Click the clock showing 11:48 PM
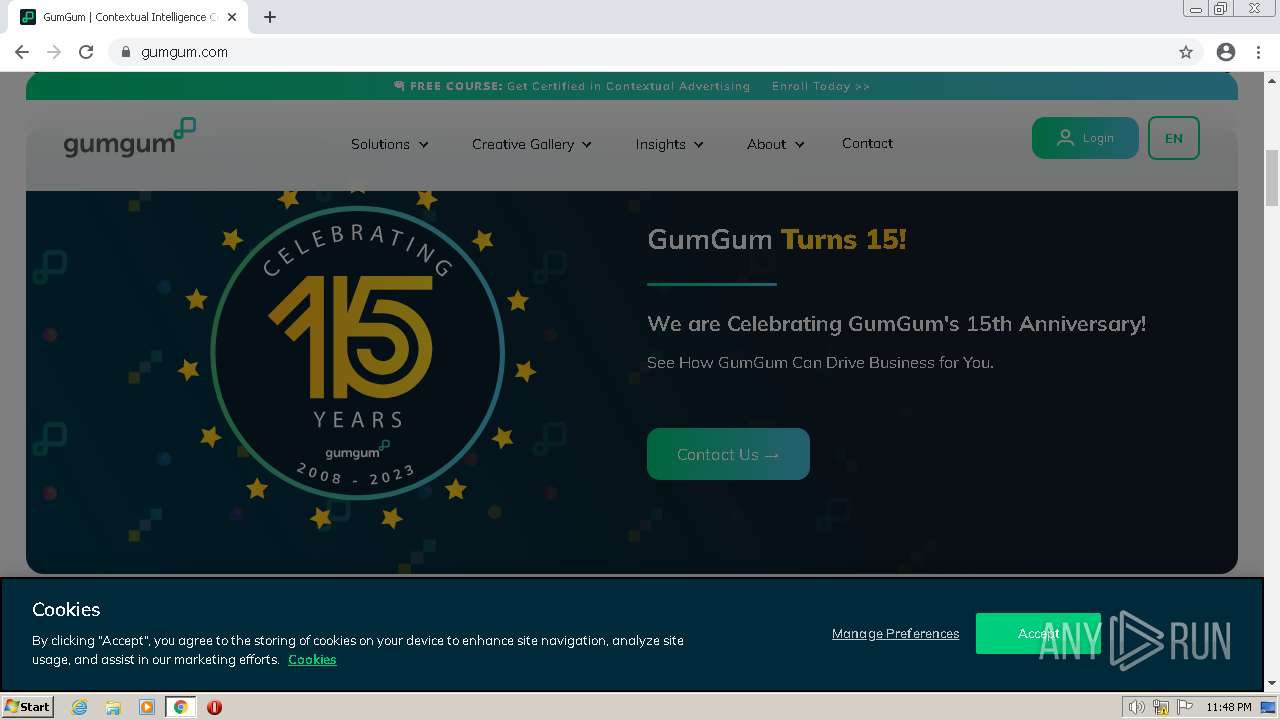 (1229, 707)
